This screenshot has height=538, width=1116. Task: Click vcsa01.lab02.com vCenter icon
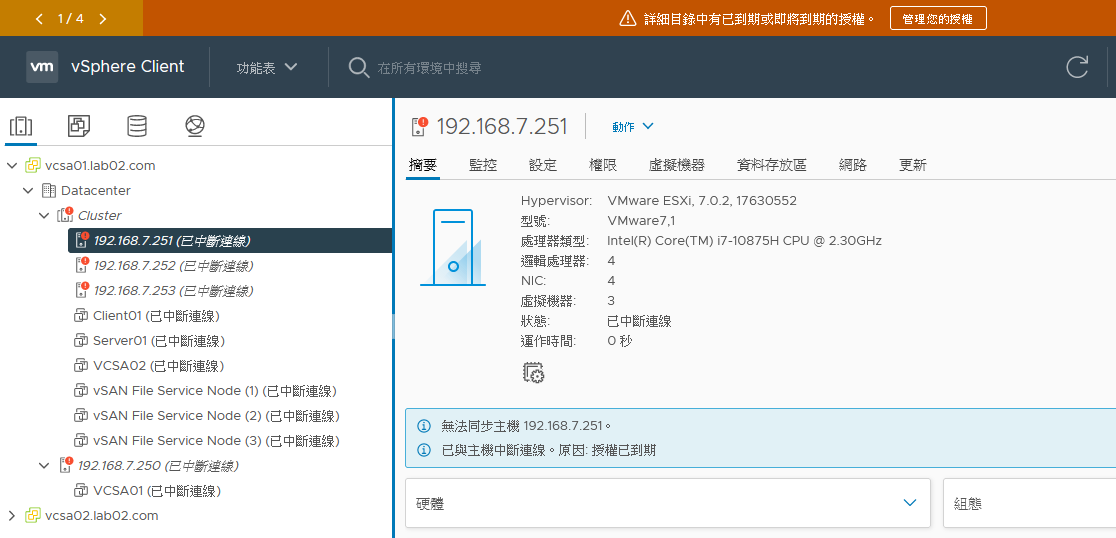pyautogui.click(x=33, y=166)
